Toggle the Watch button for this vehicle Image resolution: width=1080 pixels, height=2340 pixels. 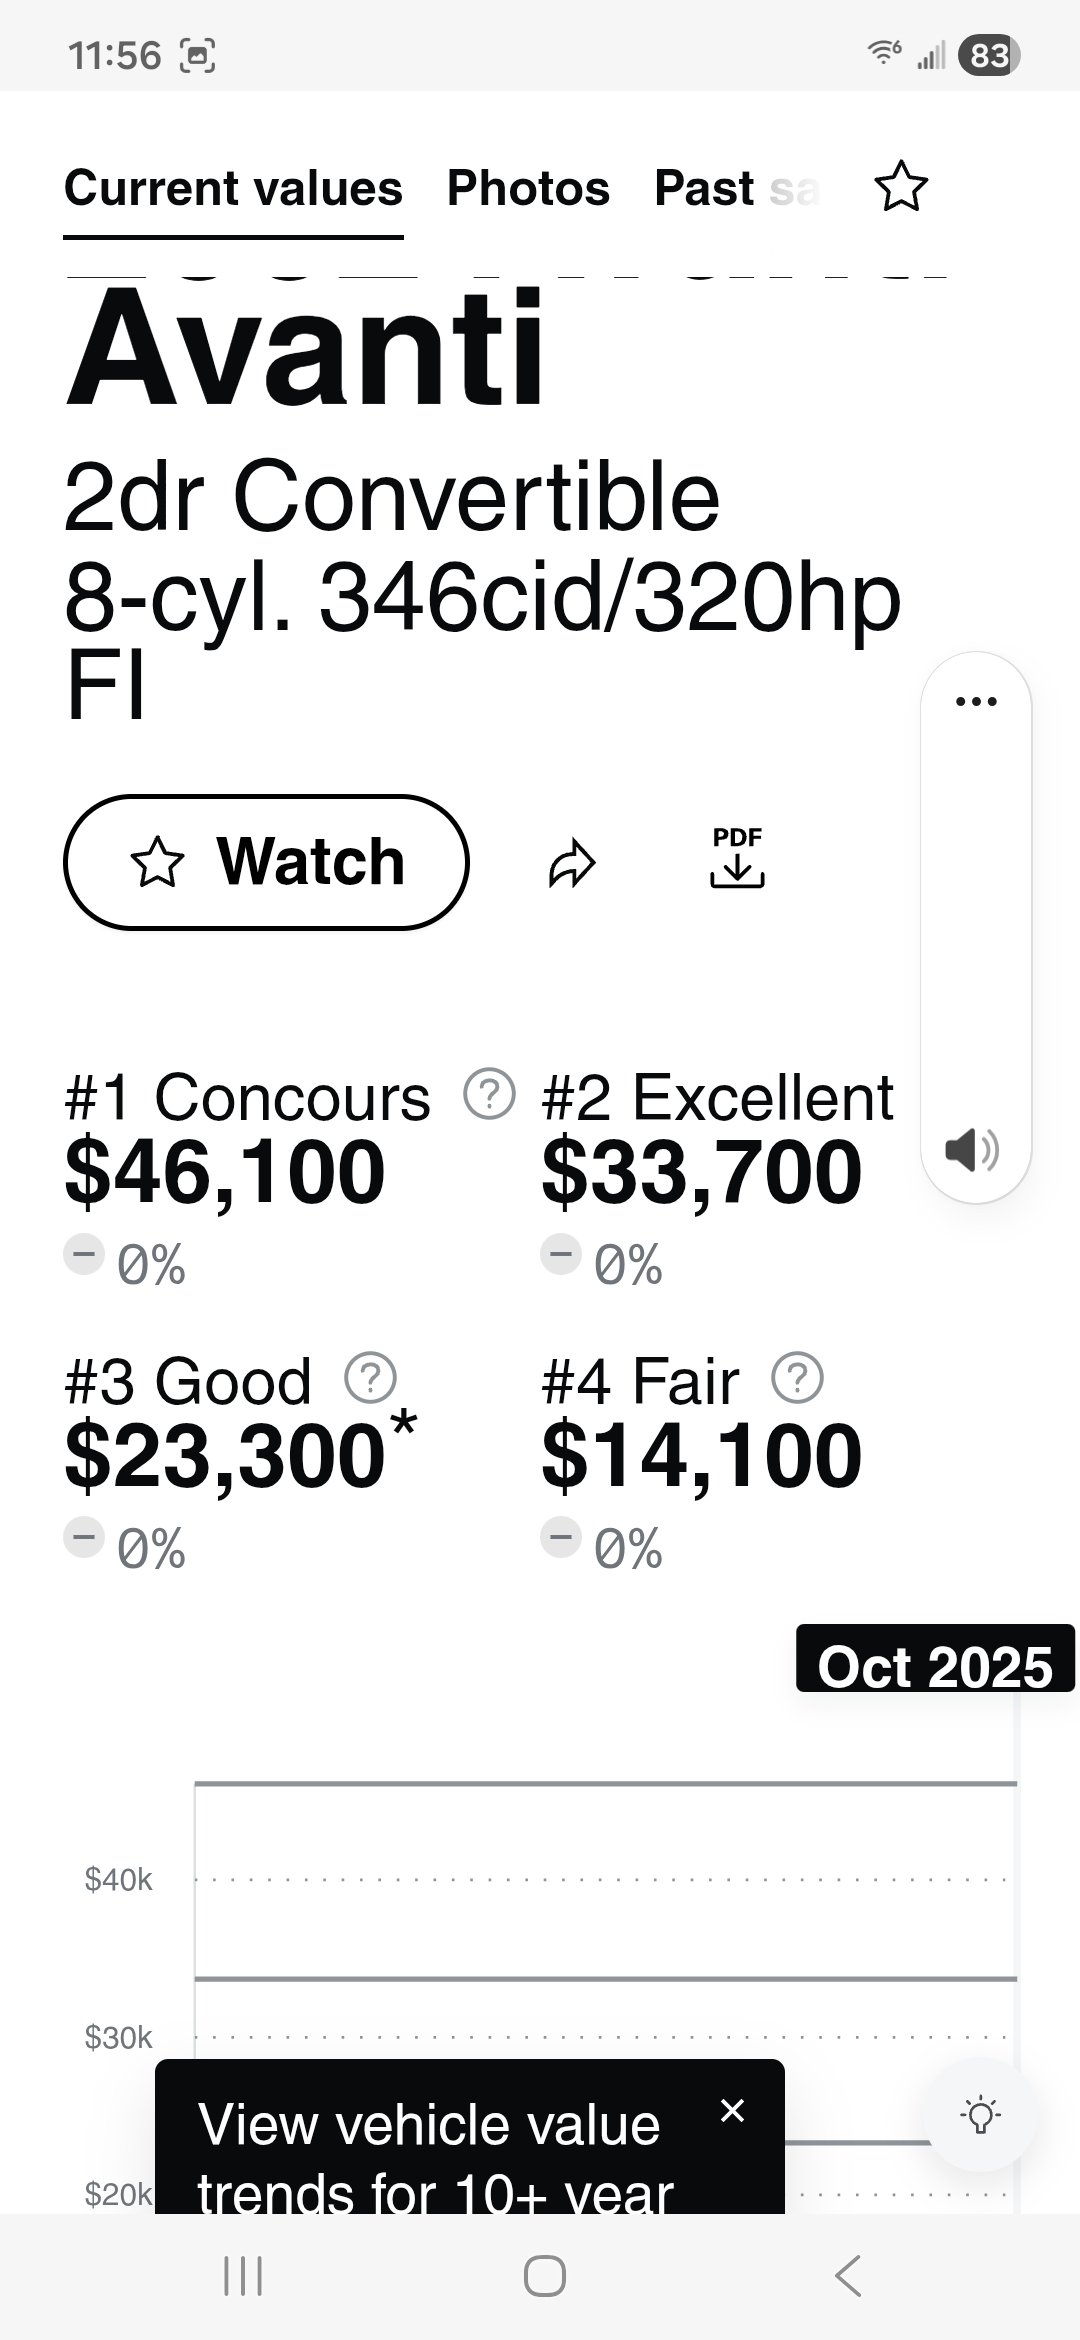[266, 862]
